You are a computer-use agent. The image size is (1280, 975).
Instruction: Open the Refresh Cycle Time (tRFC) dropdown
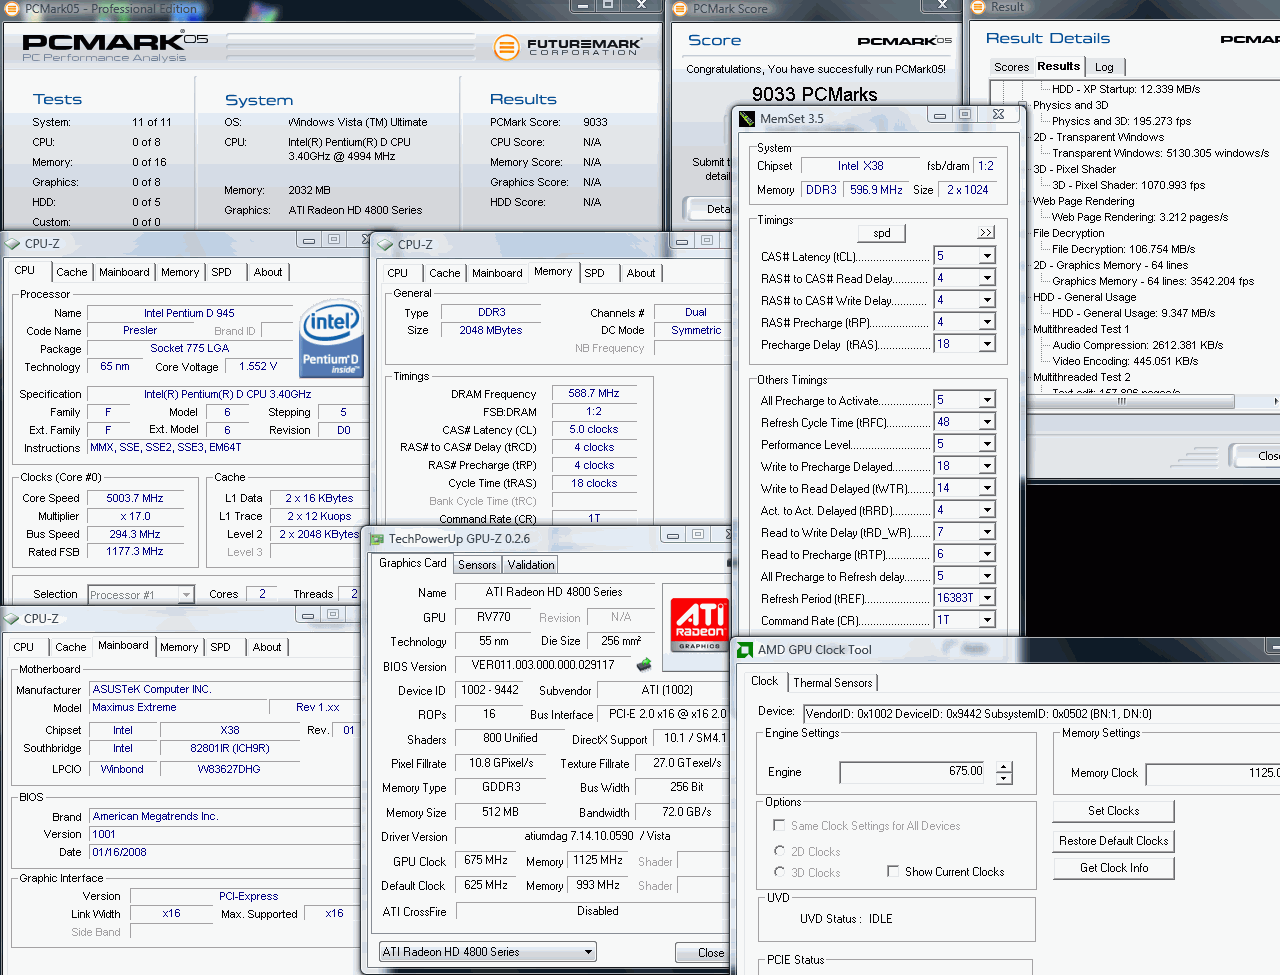pos(987,422)
